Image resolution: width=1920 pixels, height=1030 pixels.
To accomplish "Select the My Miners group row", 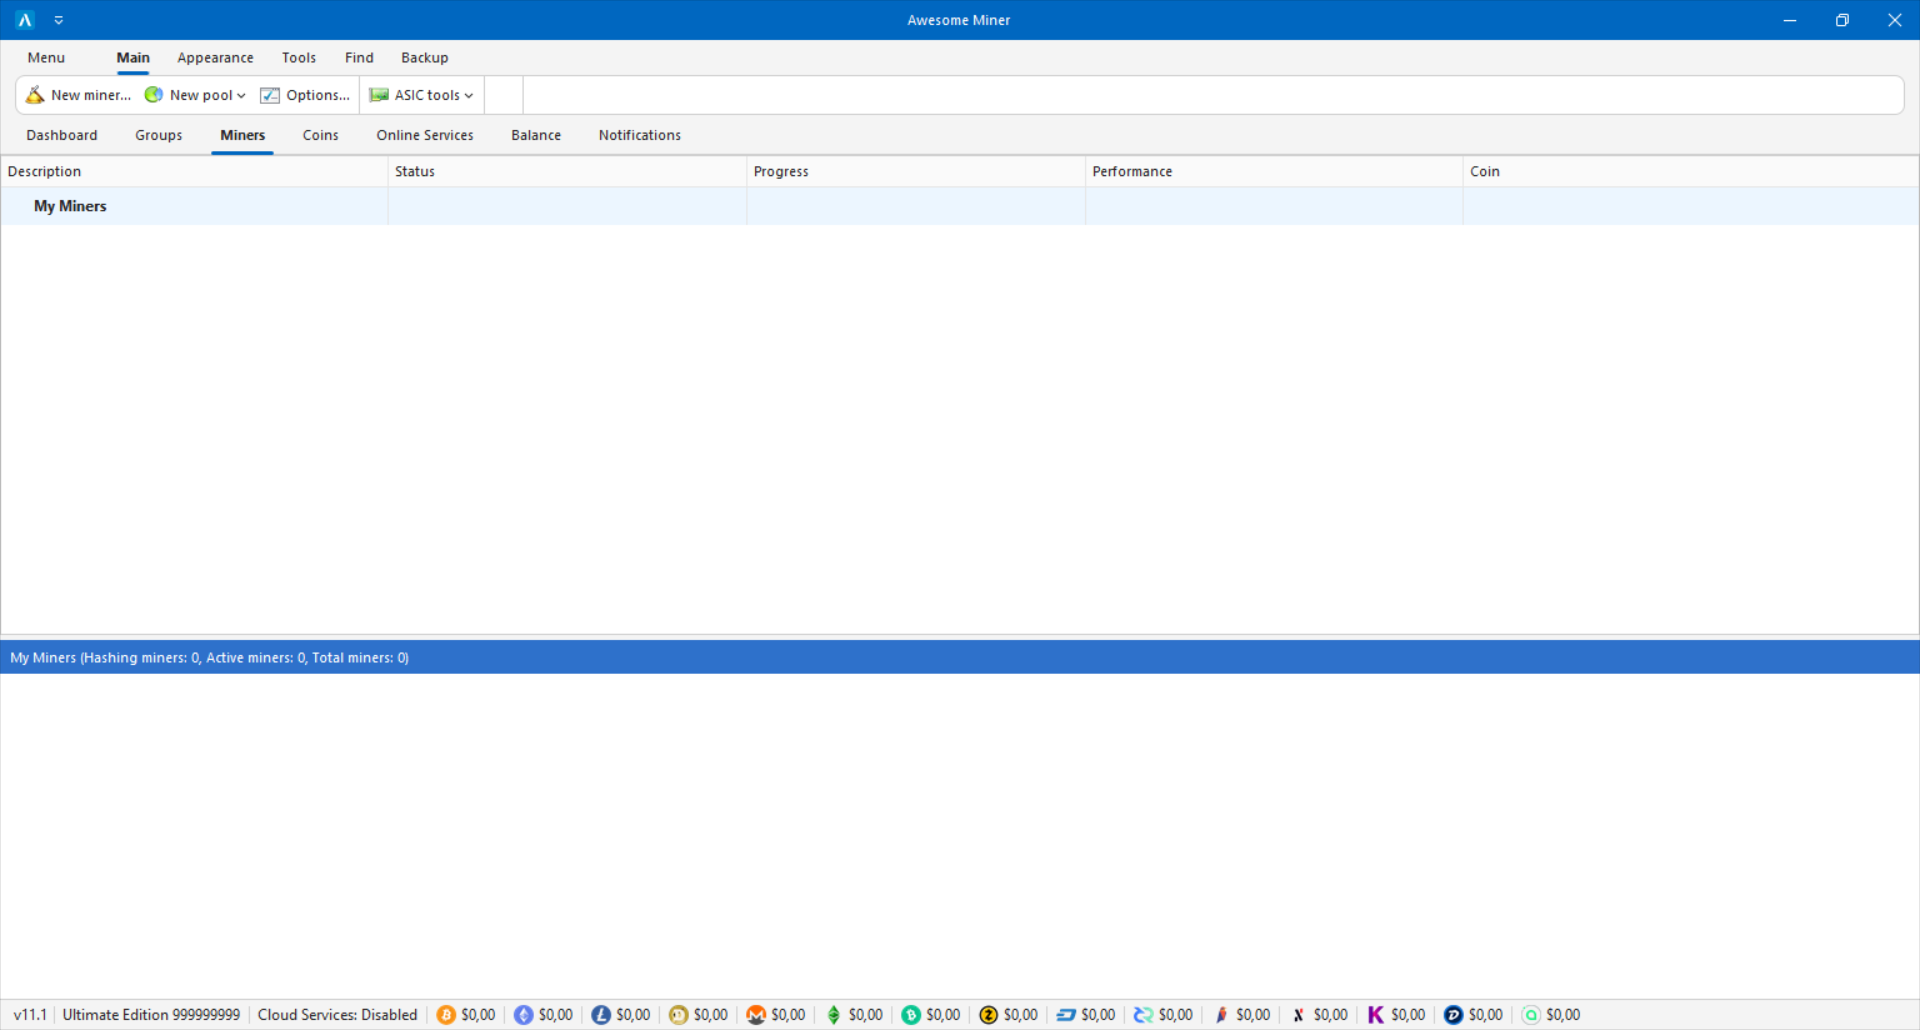I will 960,206.
